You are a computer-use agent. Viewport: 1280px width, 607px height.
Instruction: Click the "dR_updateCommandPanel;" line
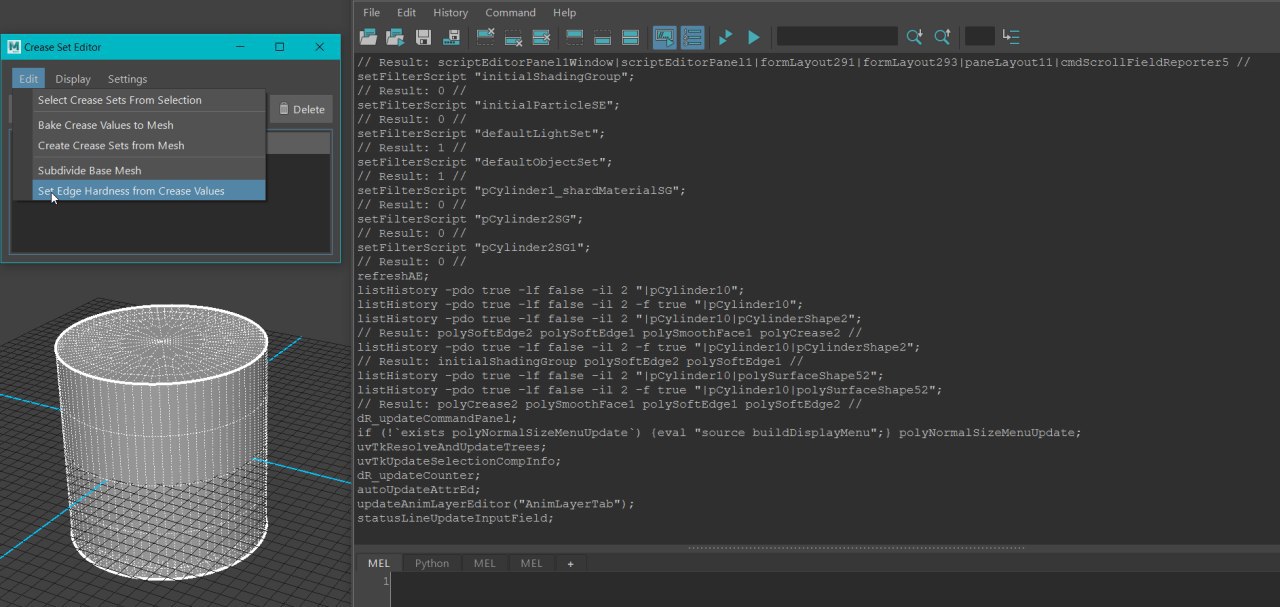pos(436,419)
